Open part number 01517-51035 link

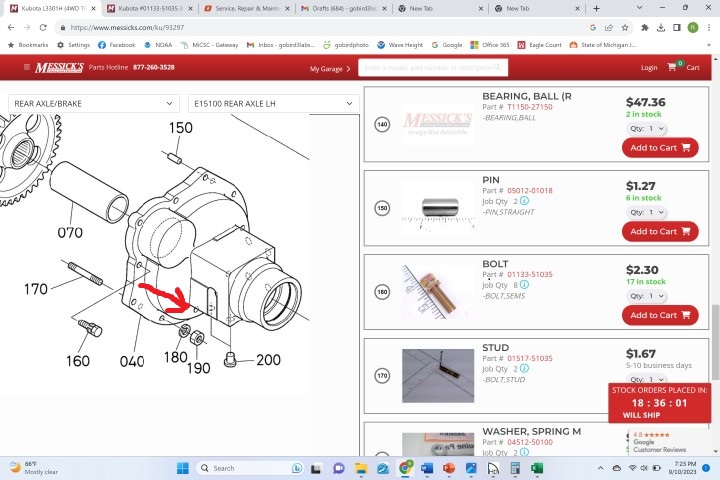click(x=529, y=358)
